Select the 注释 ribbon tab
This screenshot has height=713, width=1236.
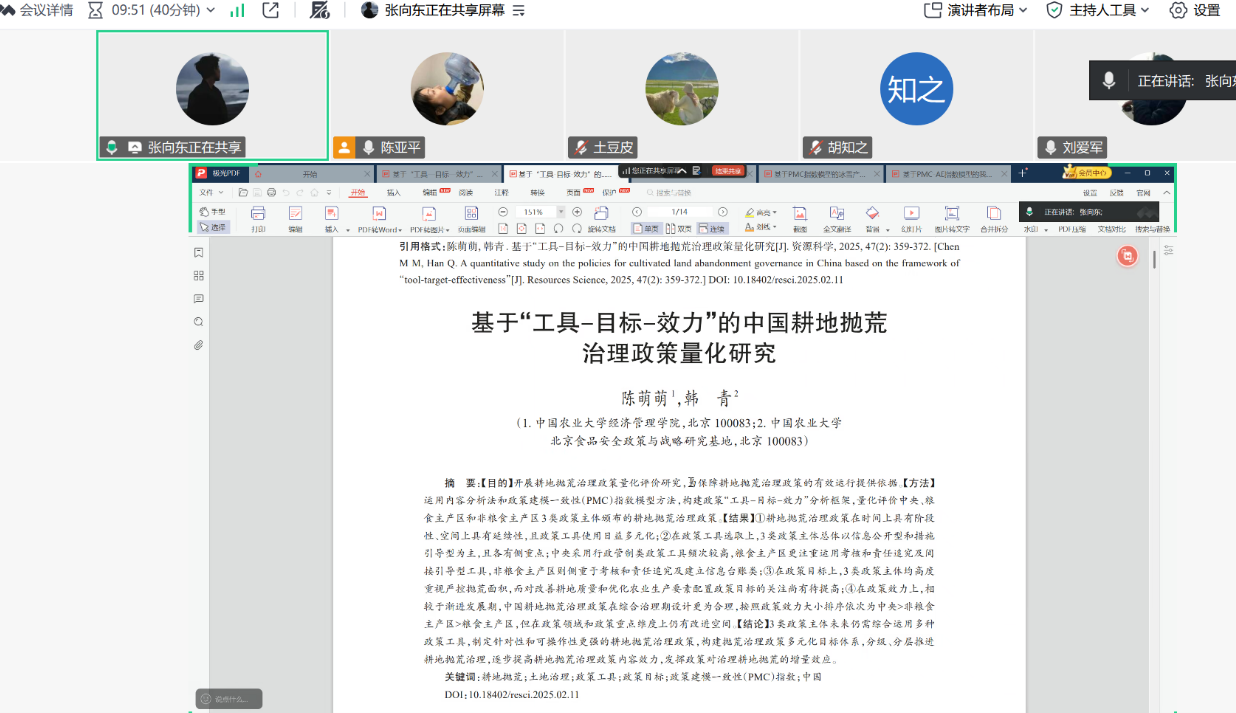pos(501,192)
